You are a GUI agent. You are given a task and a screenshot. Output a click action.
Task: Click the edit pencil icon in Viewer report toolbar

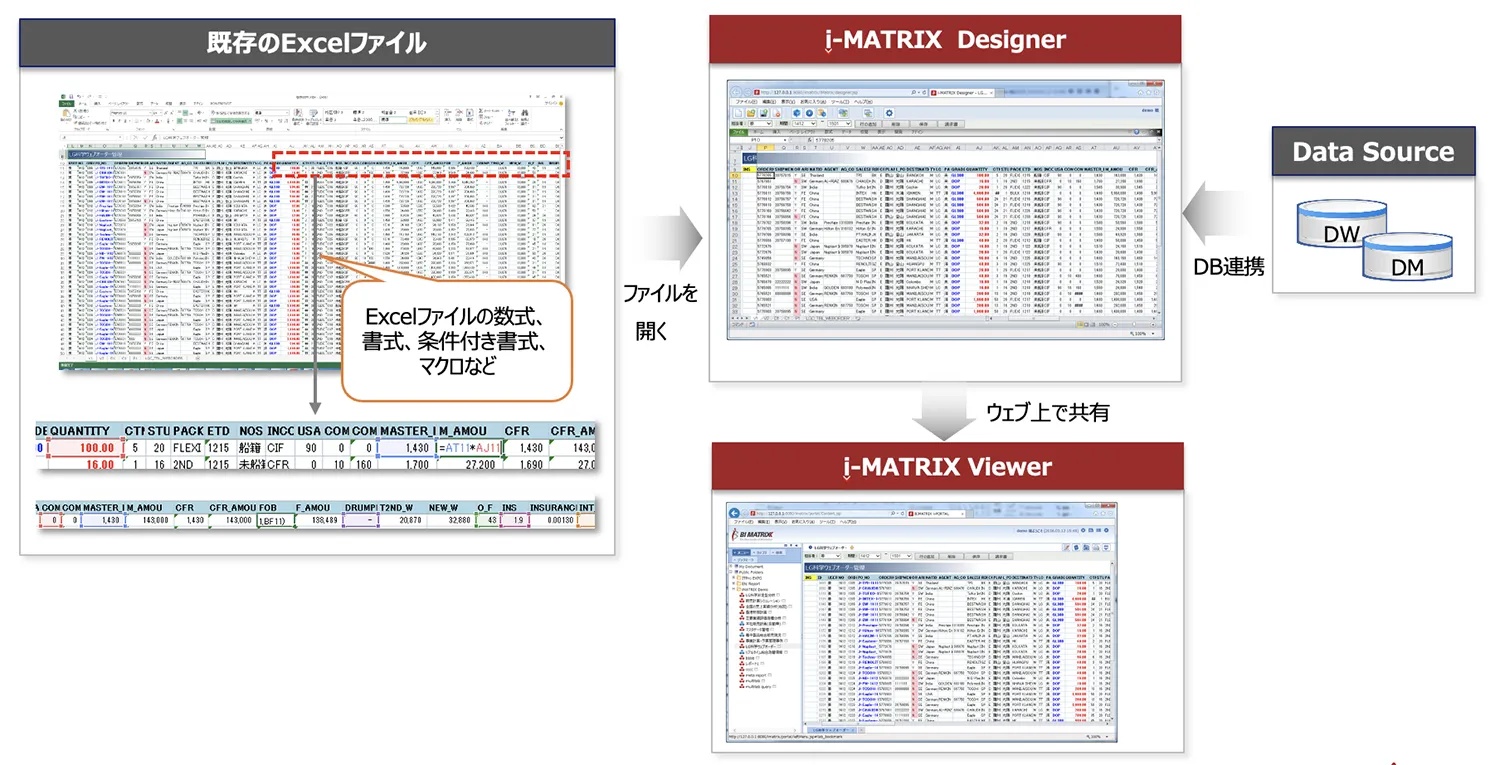[x=1067, y=547]
